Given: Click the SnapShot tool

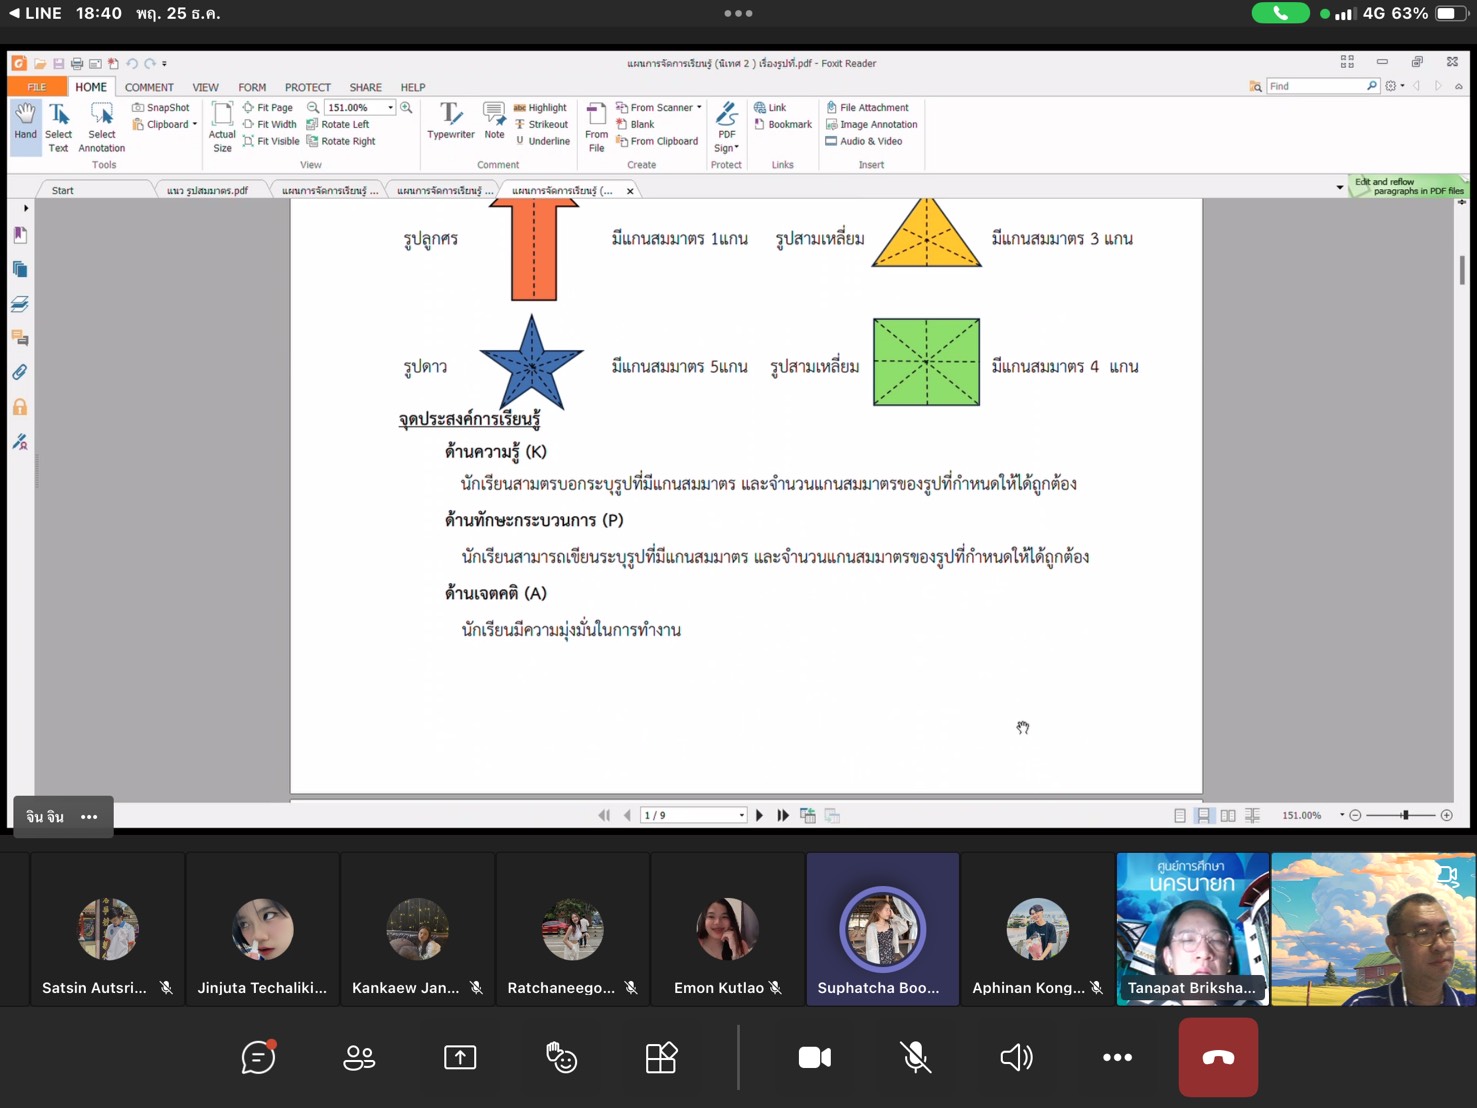Looking at the screenshot, I should coord(161,107).
